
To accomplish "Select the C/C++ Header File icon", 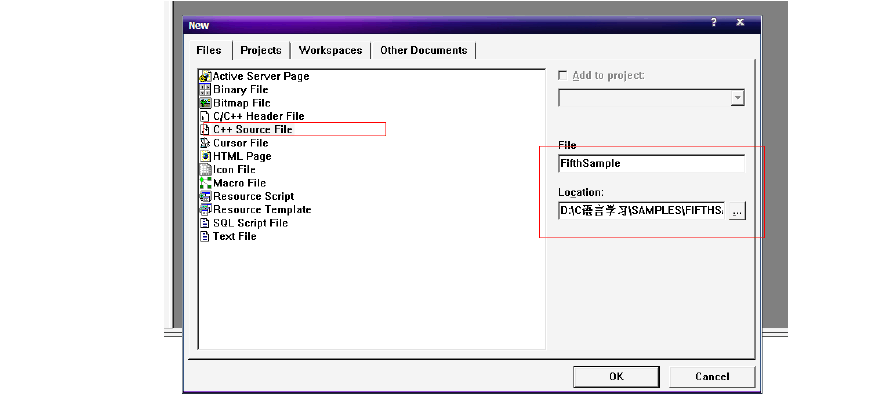I will (205, 116).
